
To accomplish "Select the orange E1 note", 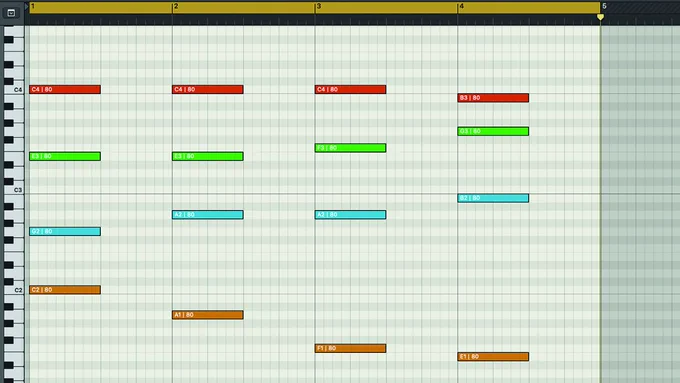I will (x=493, y=357).
